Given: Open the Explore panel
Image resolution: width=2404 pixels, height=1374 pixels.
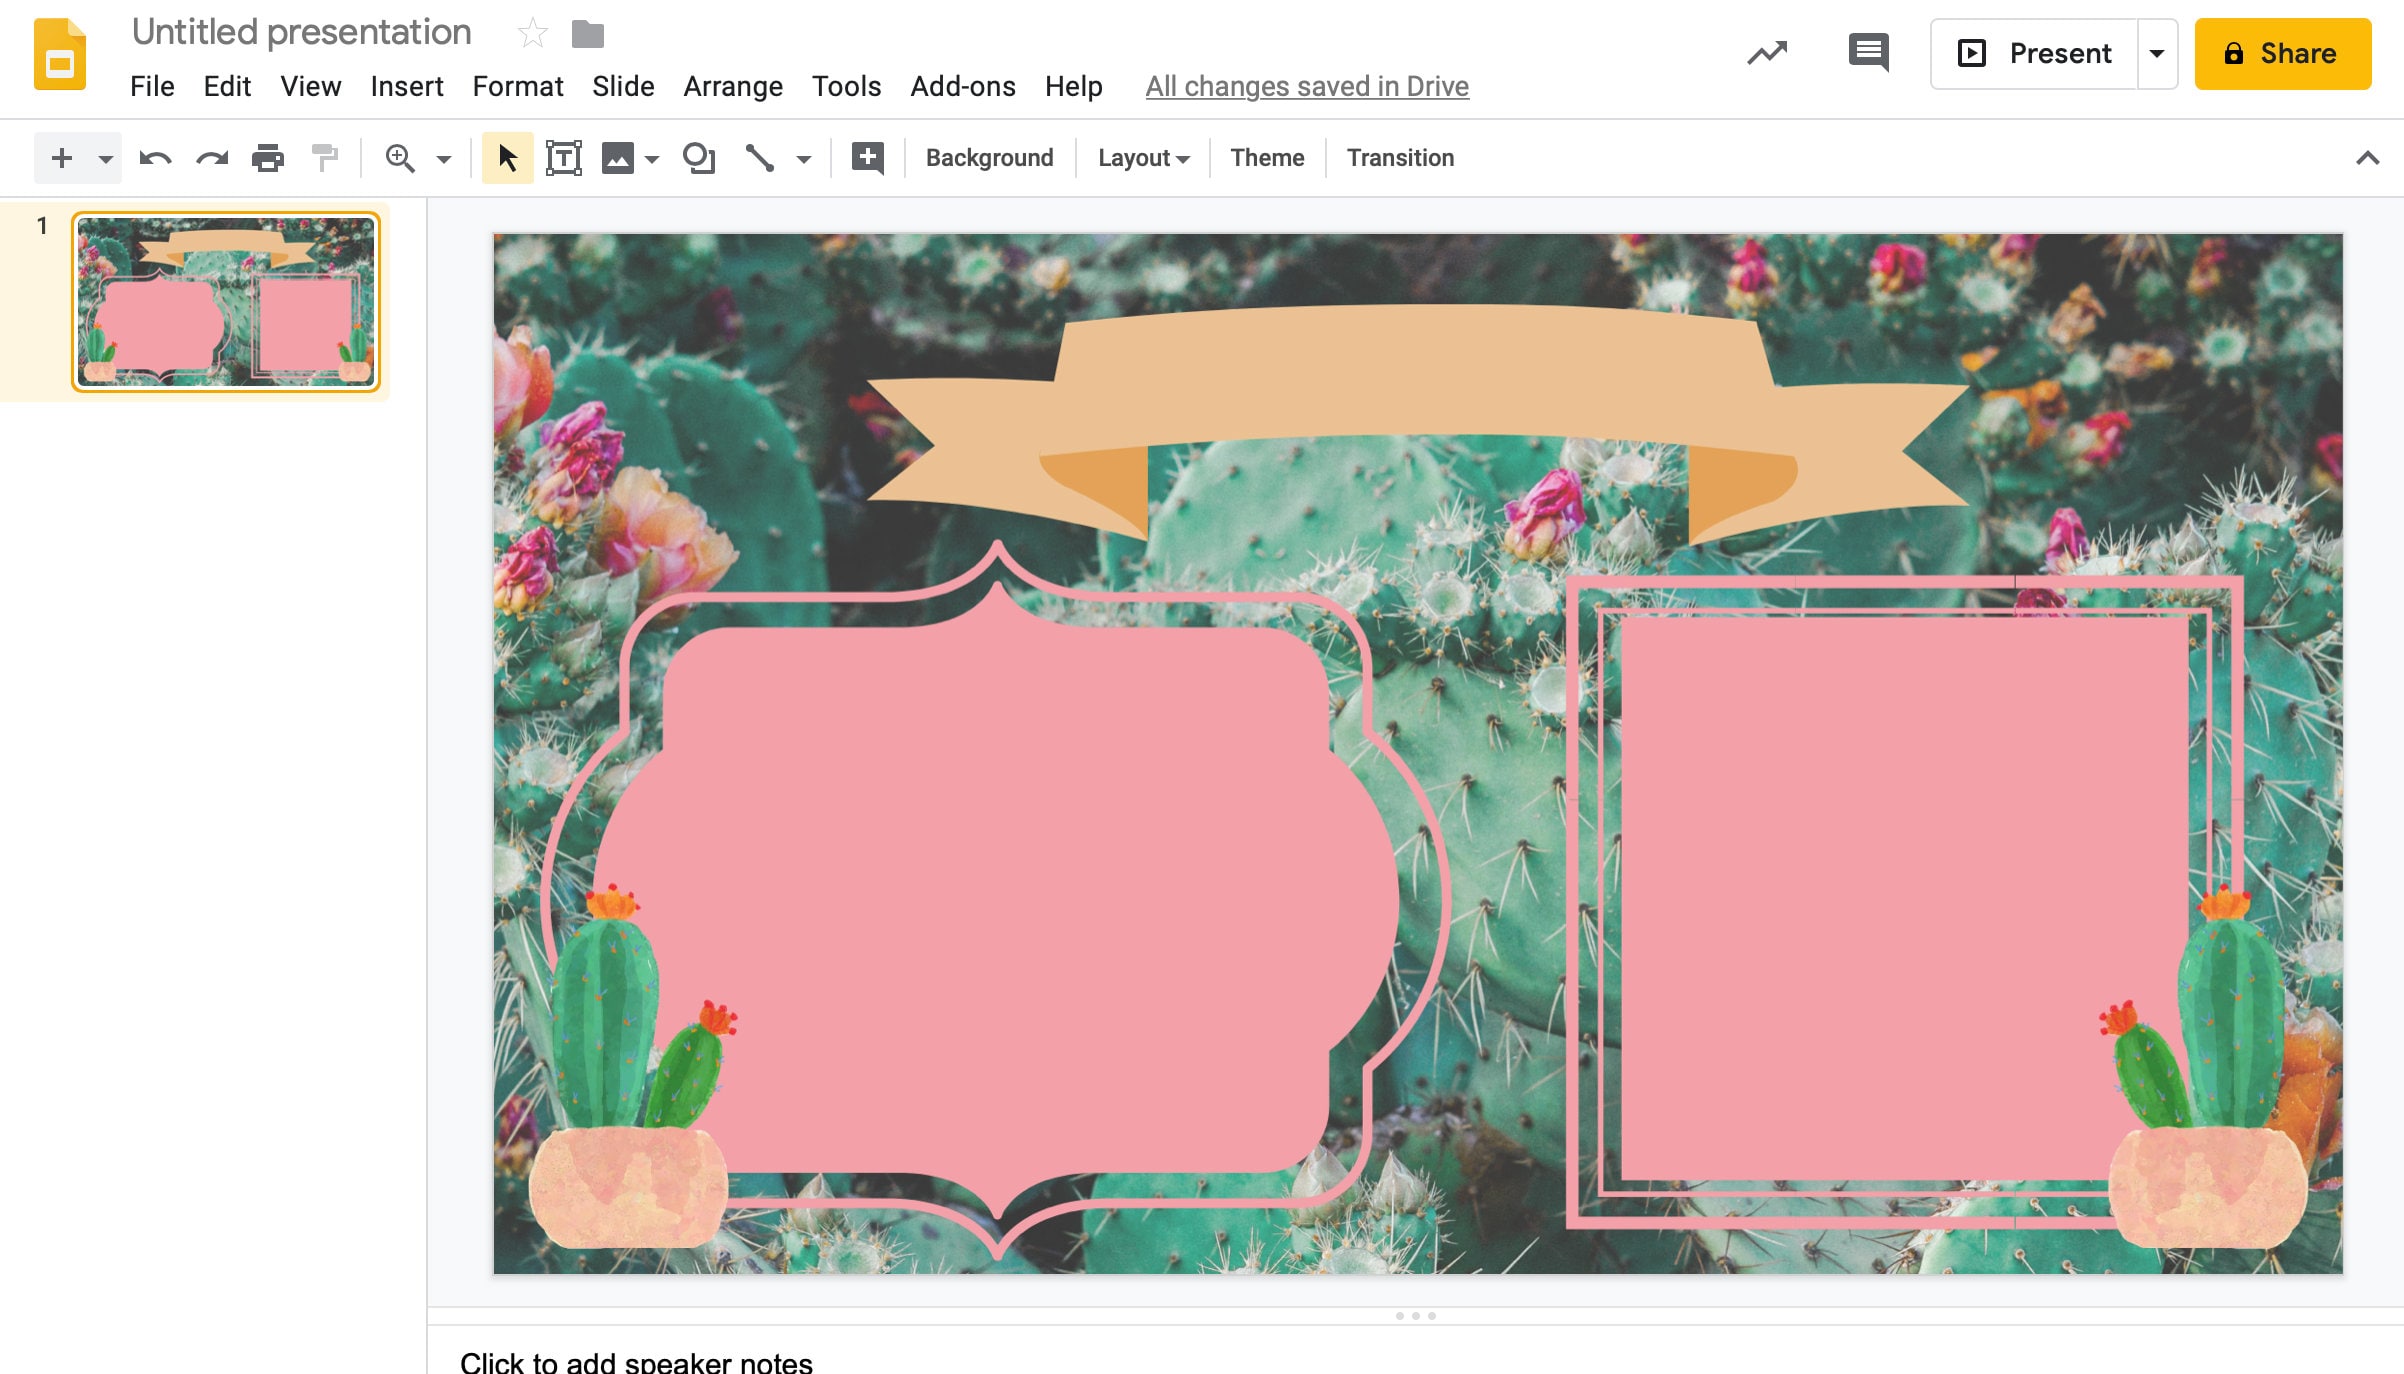Looking at the screenshot, I should point(1768,52).
